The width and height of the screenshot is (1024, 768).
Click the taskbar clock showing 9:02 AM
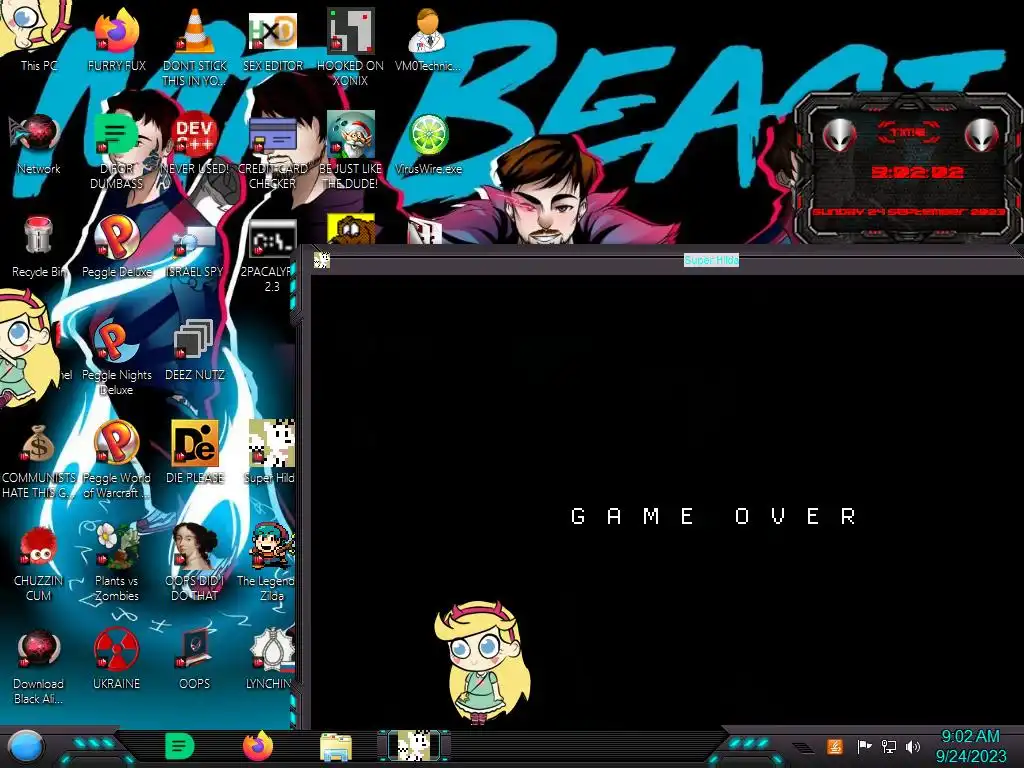970,746
